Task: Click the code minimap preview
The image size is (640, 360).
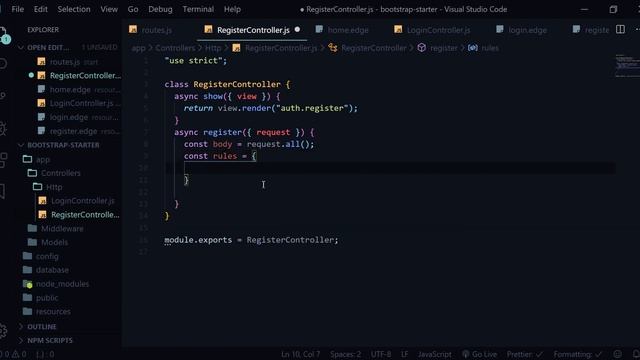Action: coord(627,65)
